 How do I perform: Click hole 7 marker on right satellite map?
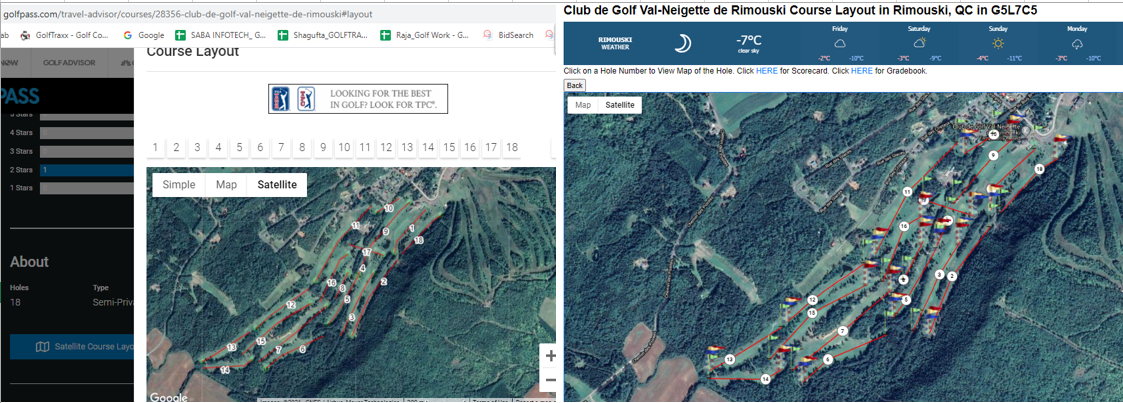click(842, 331)
